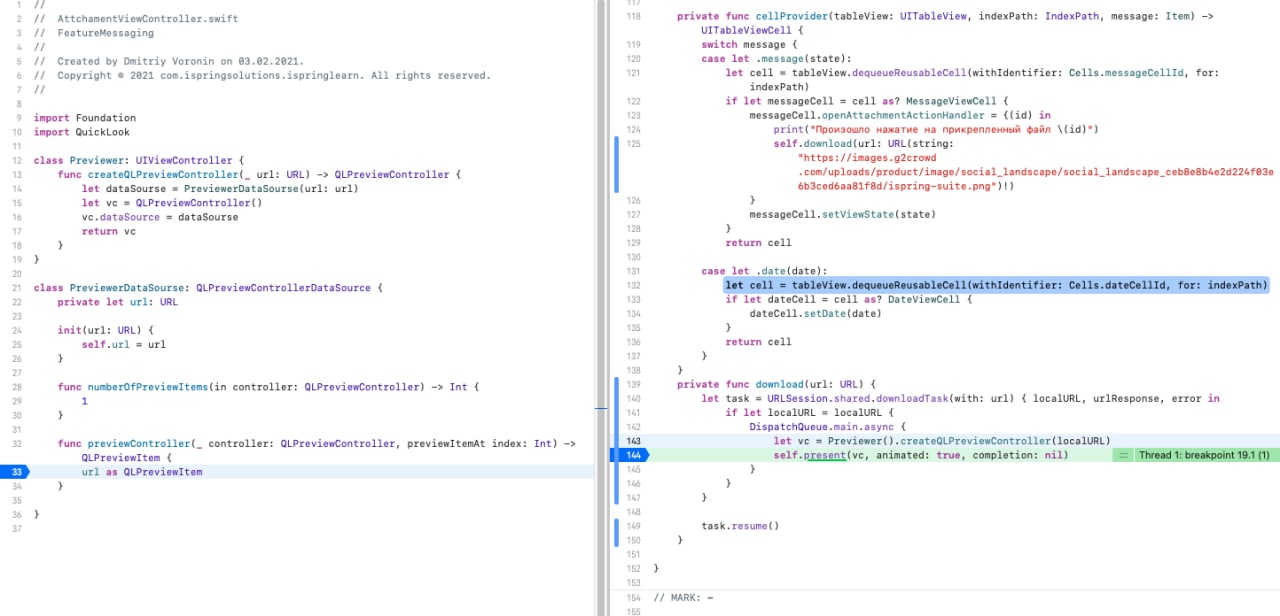Click 'URLSession.shared.downloadTask' on line 140
Image resolution: width=1280 pixels, height=616 pixels.
click(x=857, y=398)
